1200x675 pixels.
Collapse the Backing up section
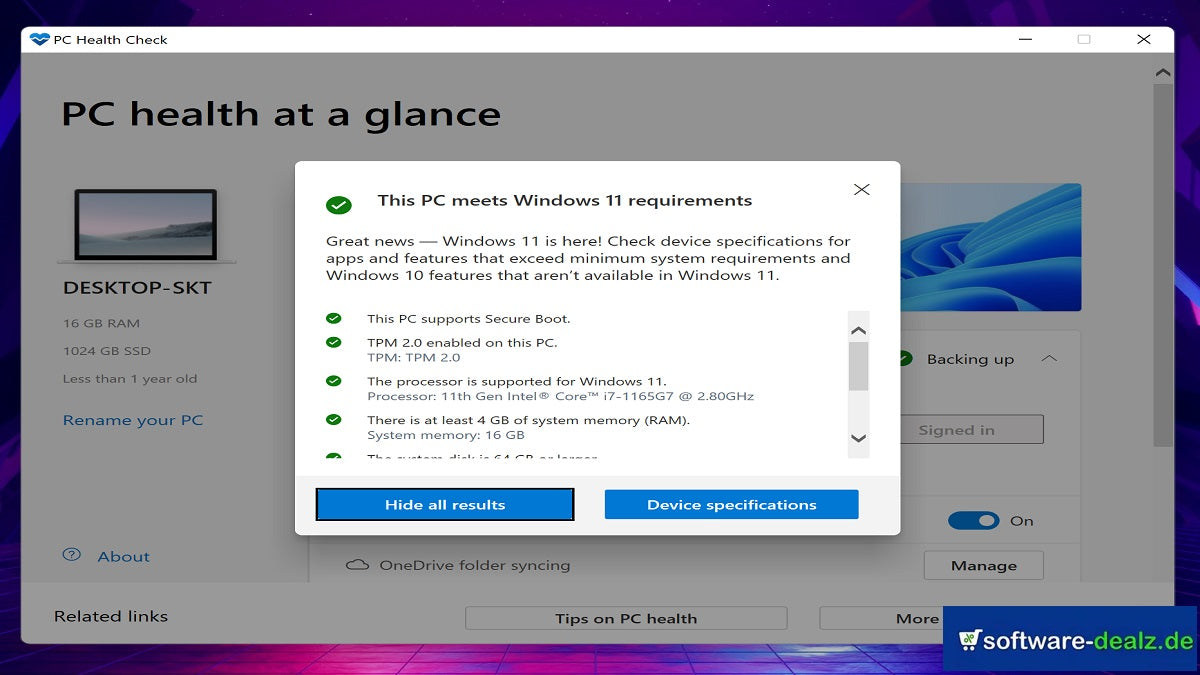coord(1048,358)
